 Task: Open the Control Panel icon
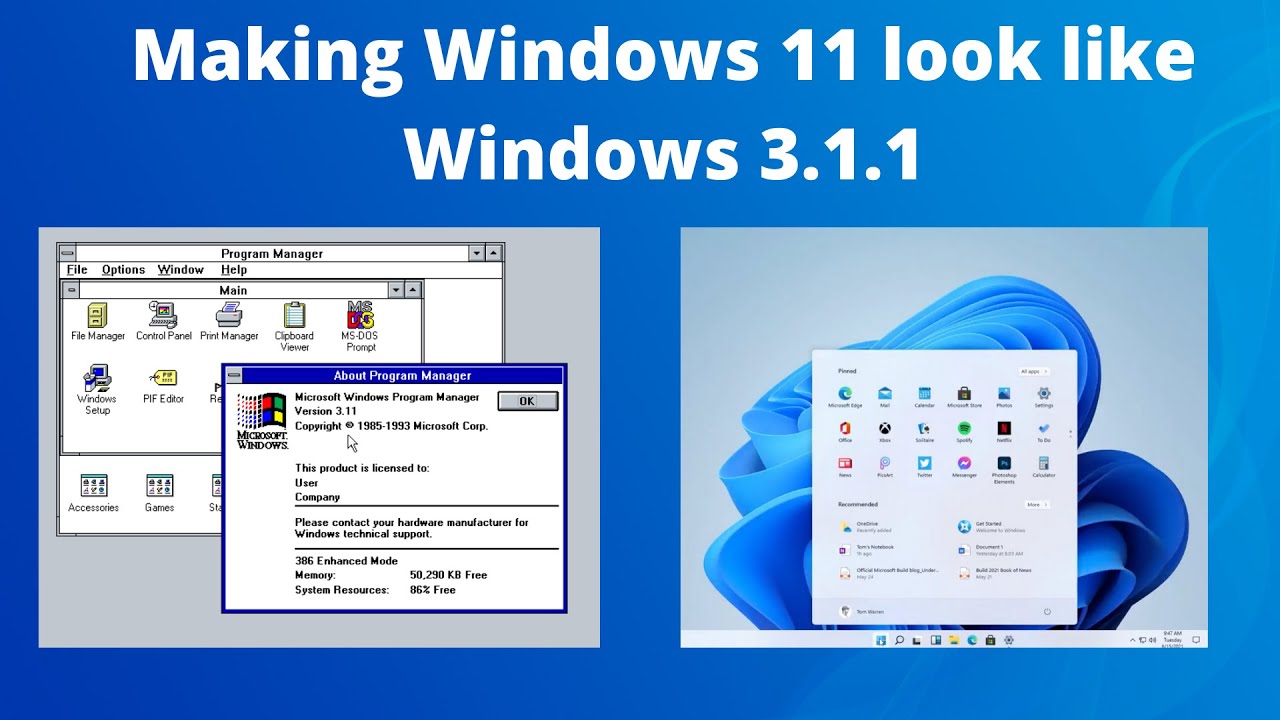click(163, 322)
